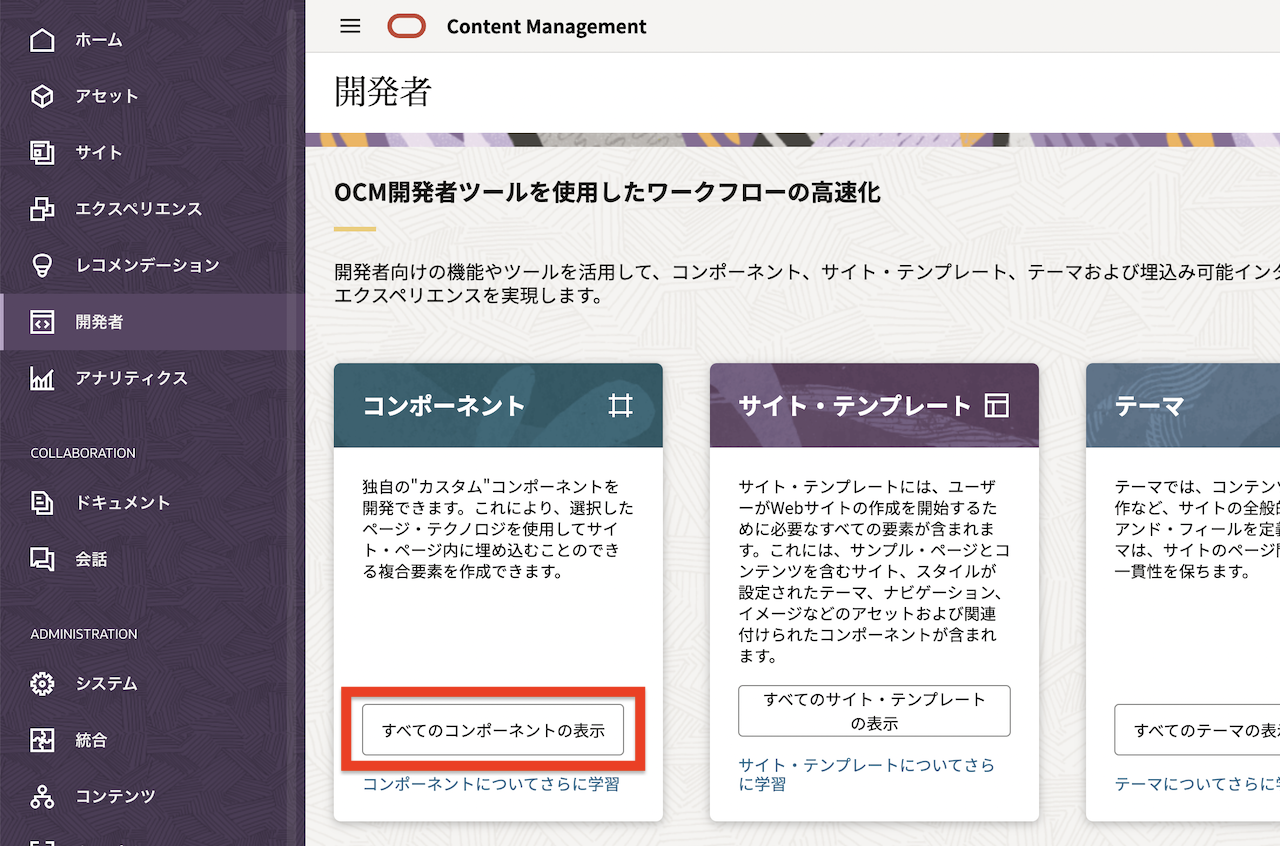Click the Content Management title text

(547, 27)
